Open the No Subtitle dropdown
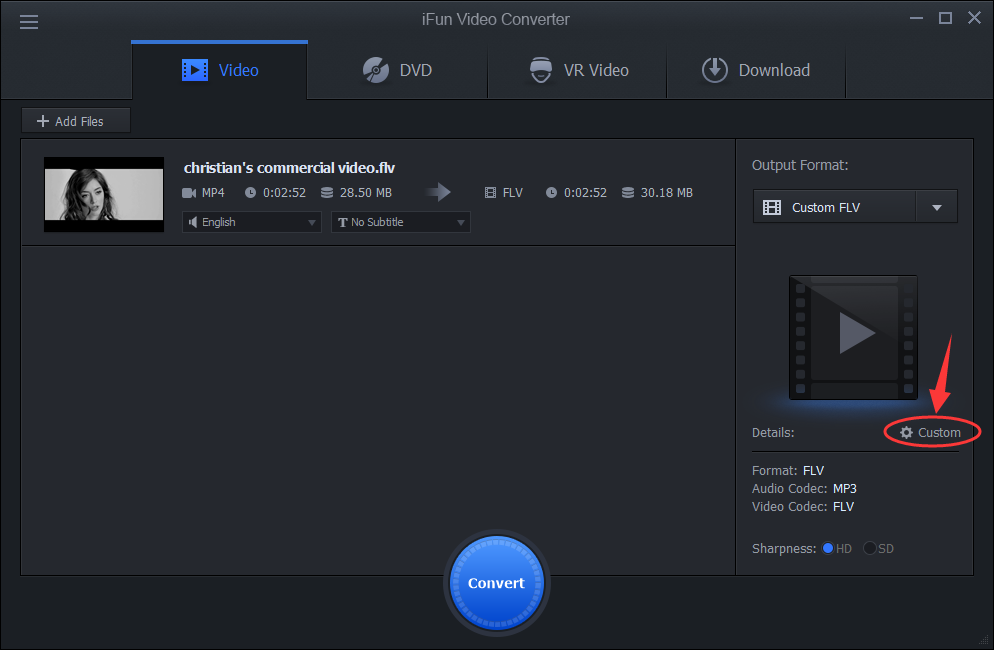This screenshot has height=650, width=994. click(x=401, y=222)
